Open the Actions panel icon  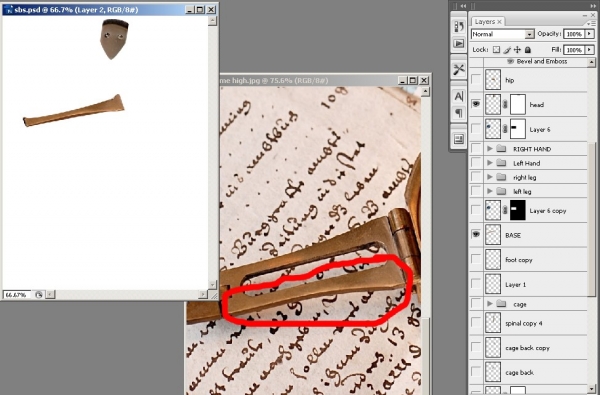tap(458, 44)
